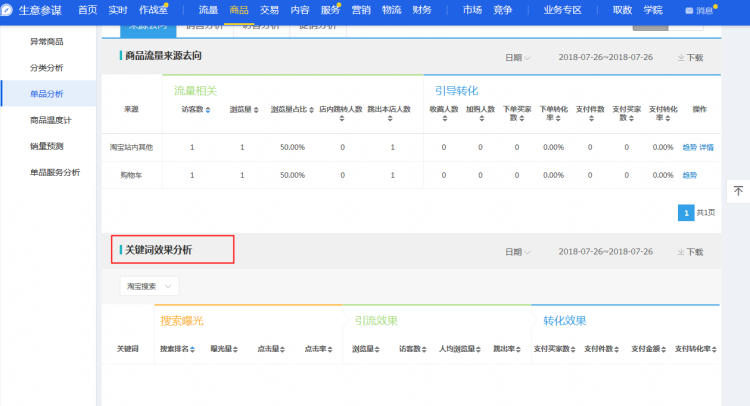Open 市场 in top navigation
Screen dimensions: 750x406
point(473,10)
